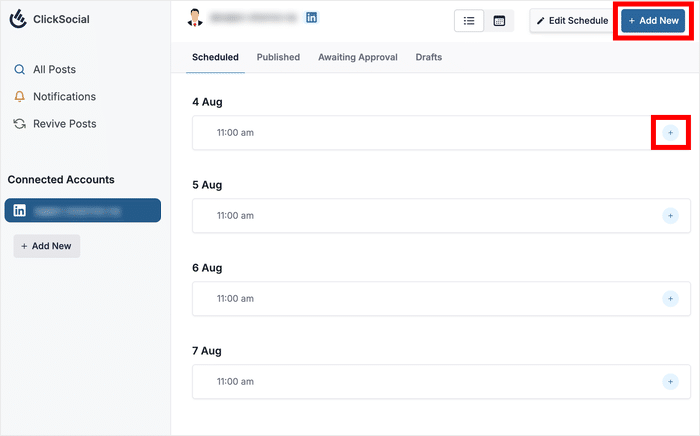Click the 11:00 am time for 7 Aug

pos(235,382)
